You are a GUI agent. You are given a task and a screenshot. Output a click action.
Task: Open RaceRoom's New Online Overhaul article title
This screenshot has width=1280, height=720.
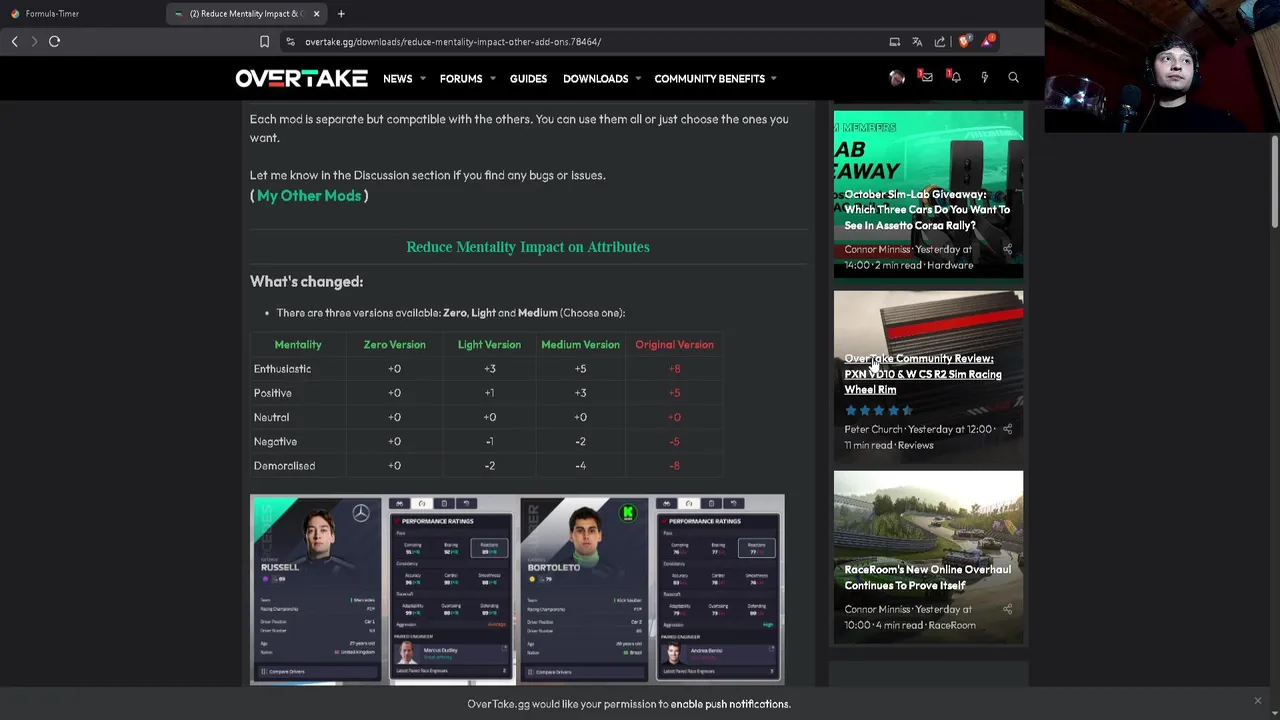point(927,577)
